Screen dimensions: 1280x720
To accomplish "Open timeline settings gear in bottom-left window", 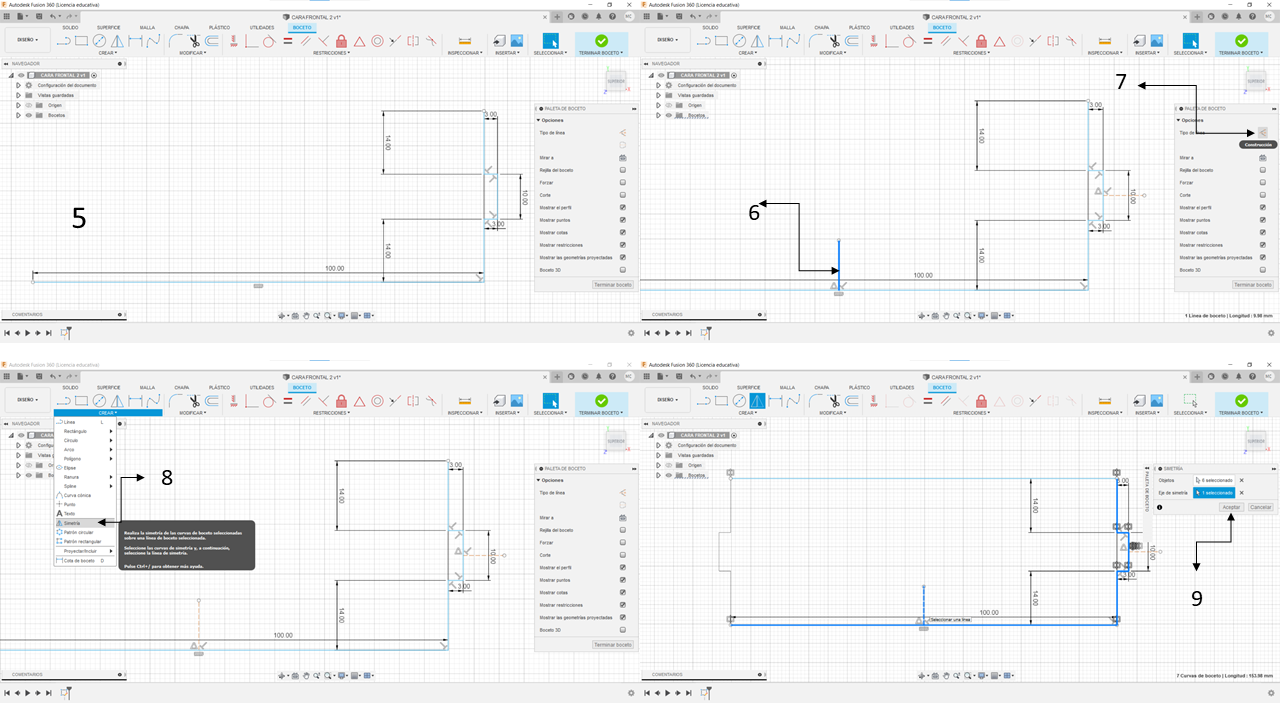I will (631, 692).
